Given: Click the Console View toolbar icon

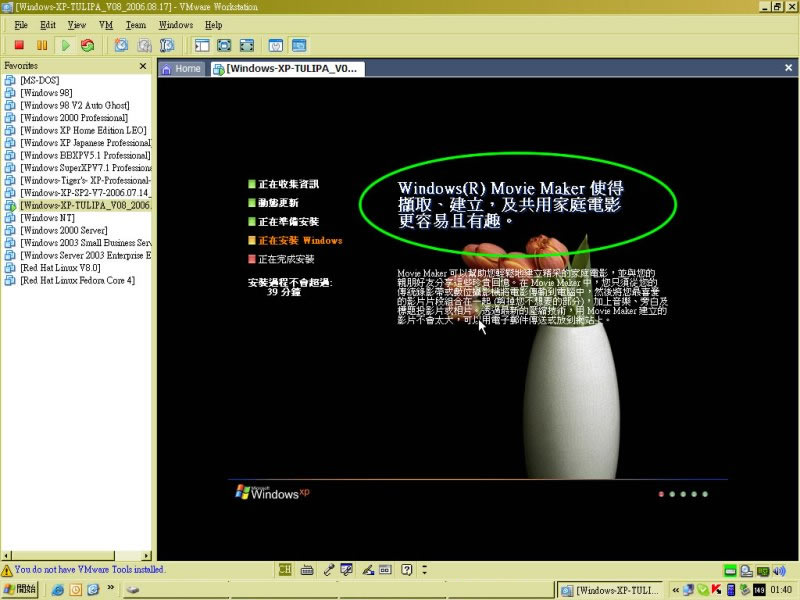Looking at the screenshot, I should tap(299, 45).
